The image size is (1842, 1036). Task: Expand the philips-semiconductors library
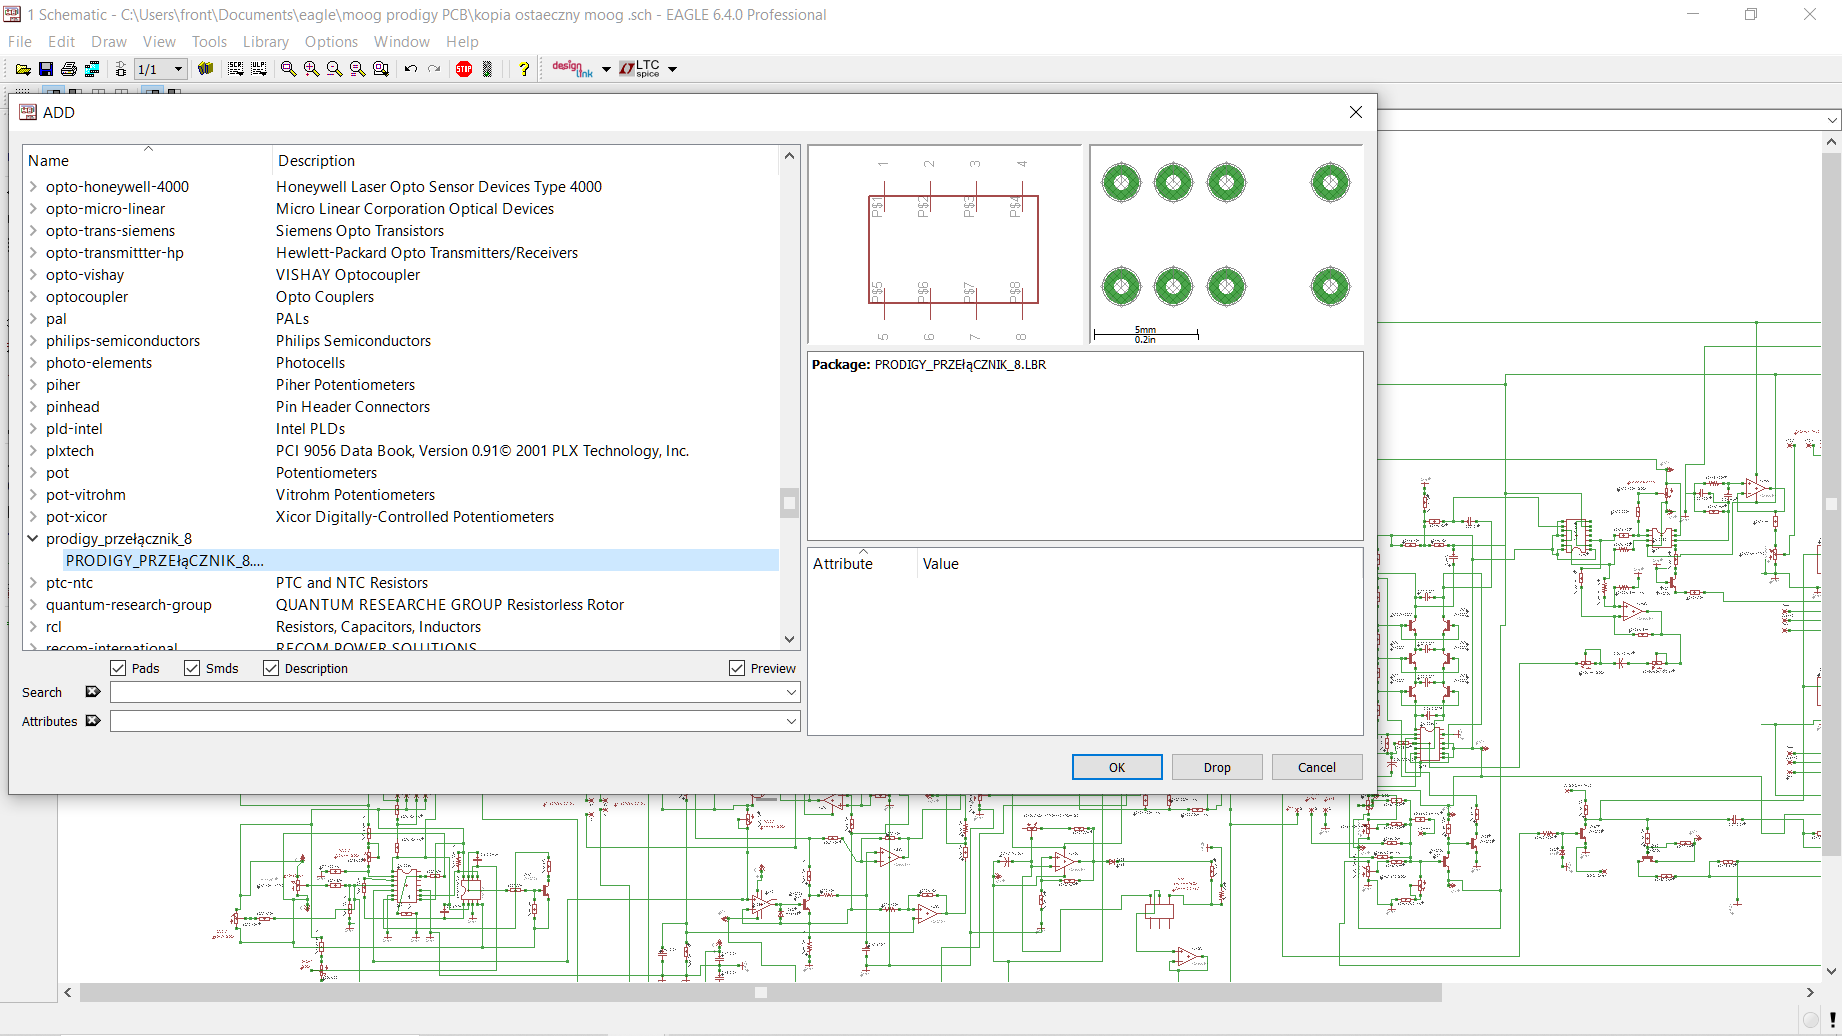pos(33,340)
